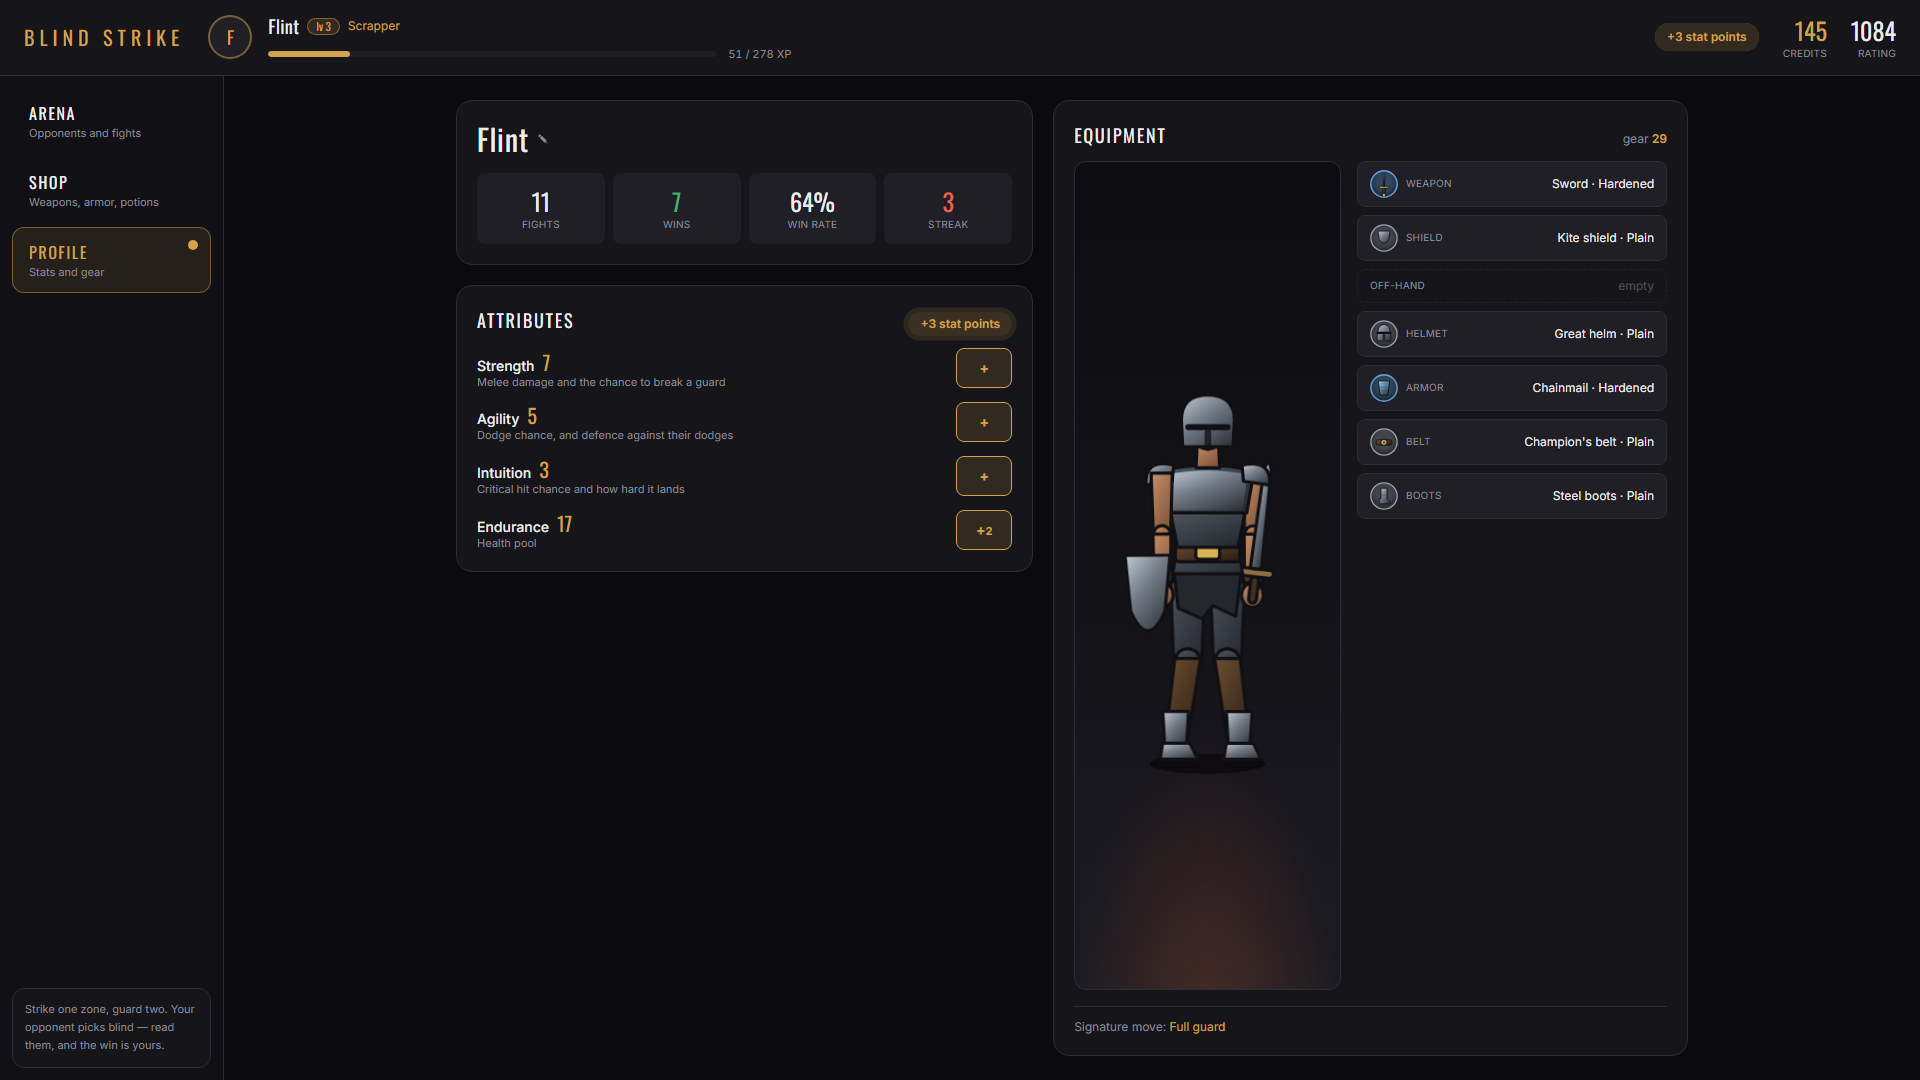Click the shield slot icon
Image resolution: width=1920 pixels, height=1080 pixels.
click(x=1384, y=238)
